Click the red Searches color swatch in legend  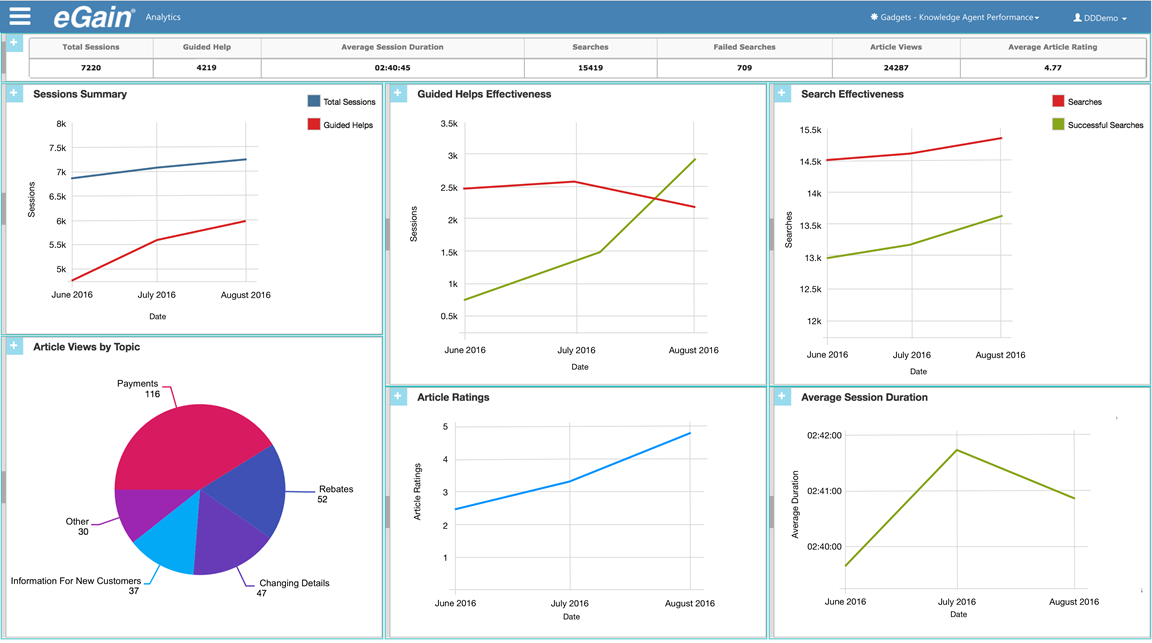coord(1057,100)
